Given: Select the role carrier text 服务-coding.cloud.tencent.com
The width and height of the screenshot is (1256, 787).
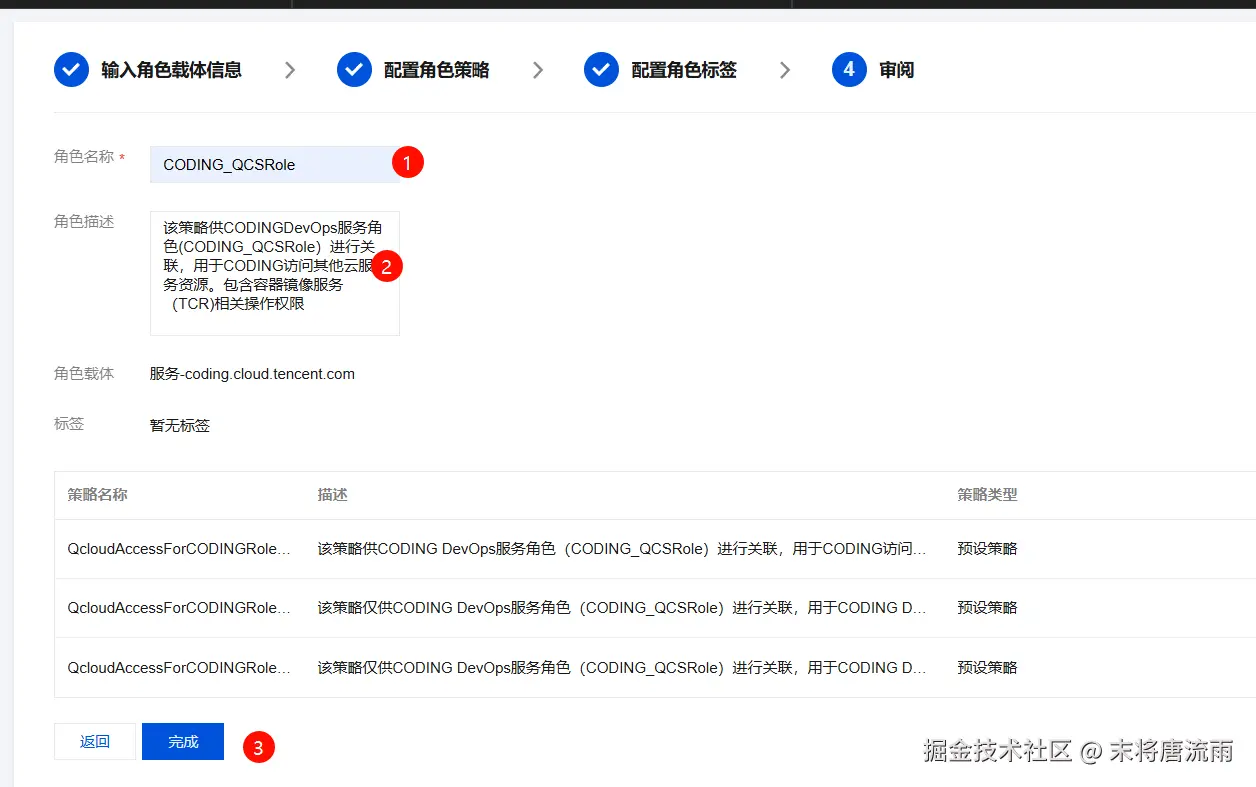Looking at the screenshot, I should click(252, 374).
